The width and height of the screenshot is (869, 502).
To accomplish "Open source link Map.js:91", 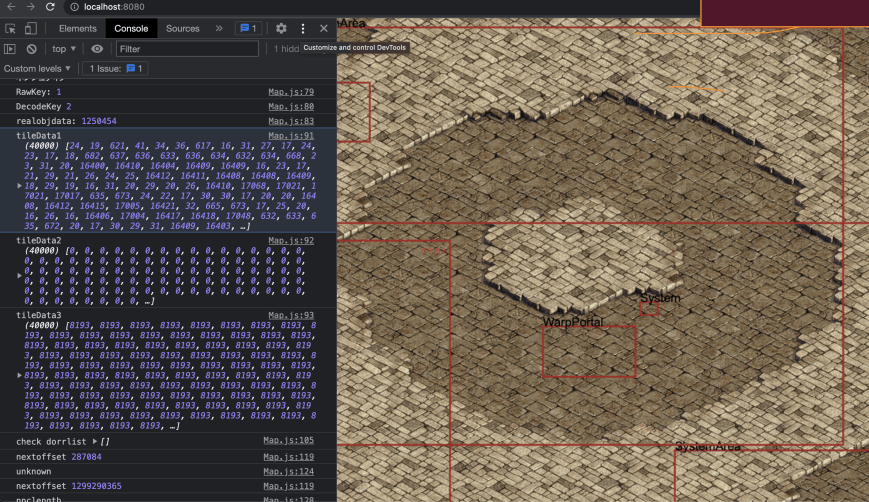I will [x=291, y=136].
